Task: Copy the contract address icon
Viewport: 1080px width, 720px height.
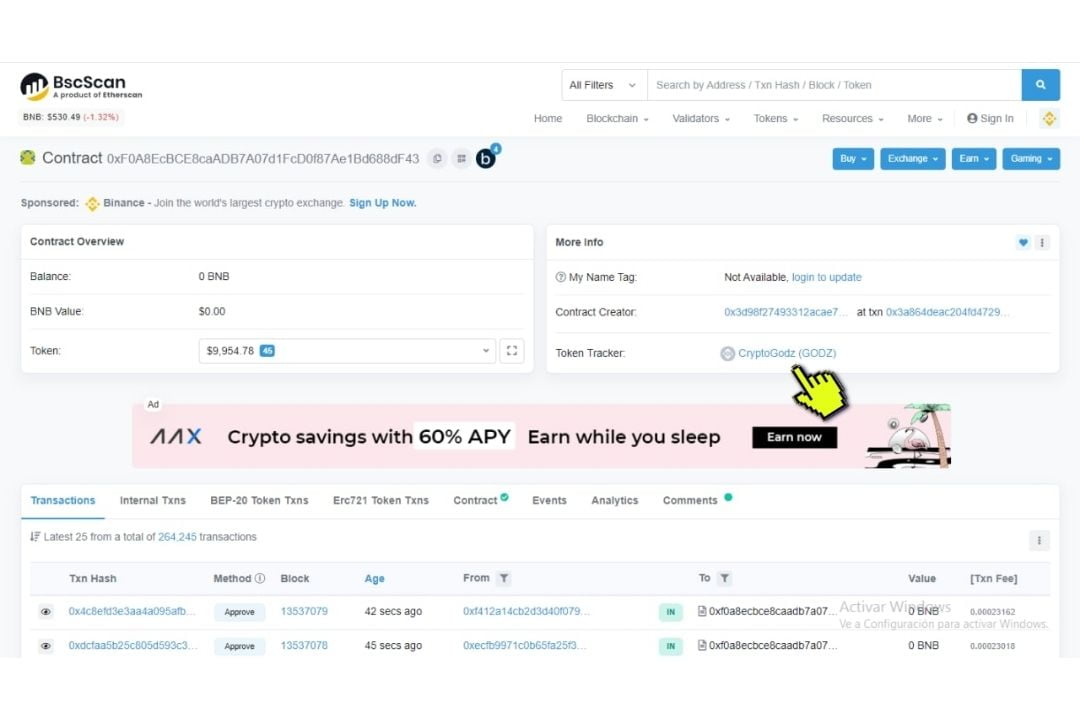Action: pos(437,158)
